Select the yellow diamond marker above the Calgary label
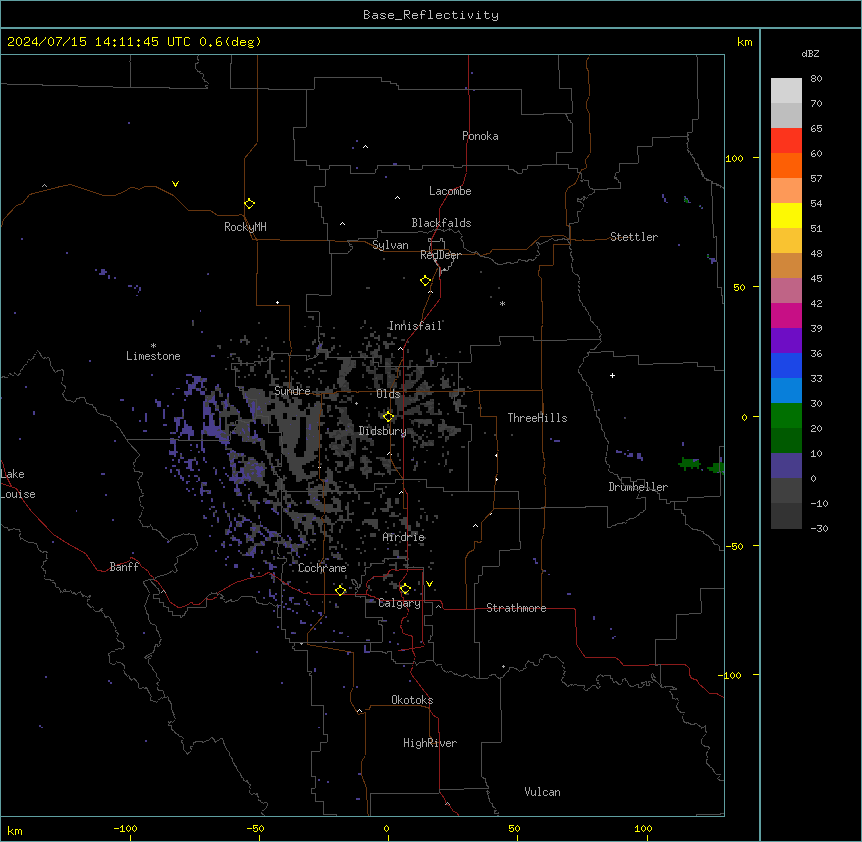 pyautogui.click(x=405, y=589)
